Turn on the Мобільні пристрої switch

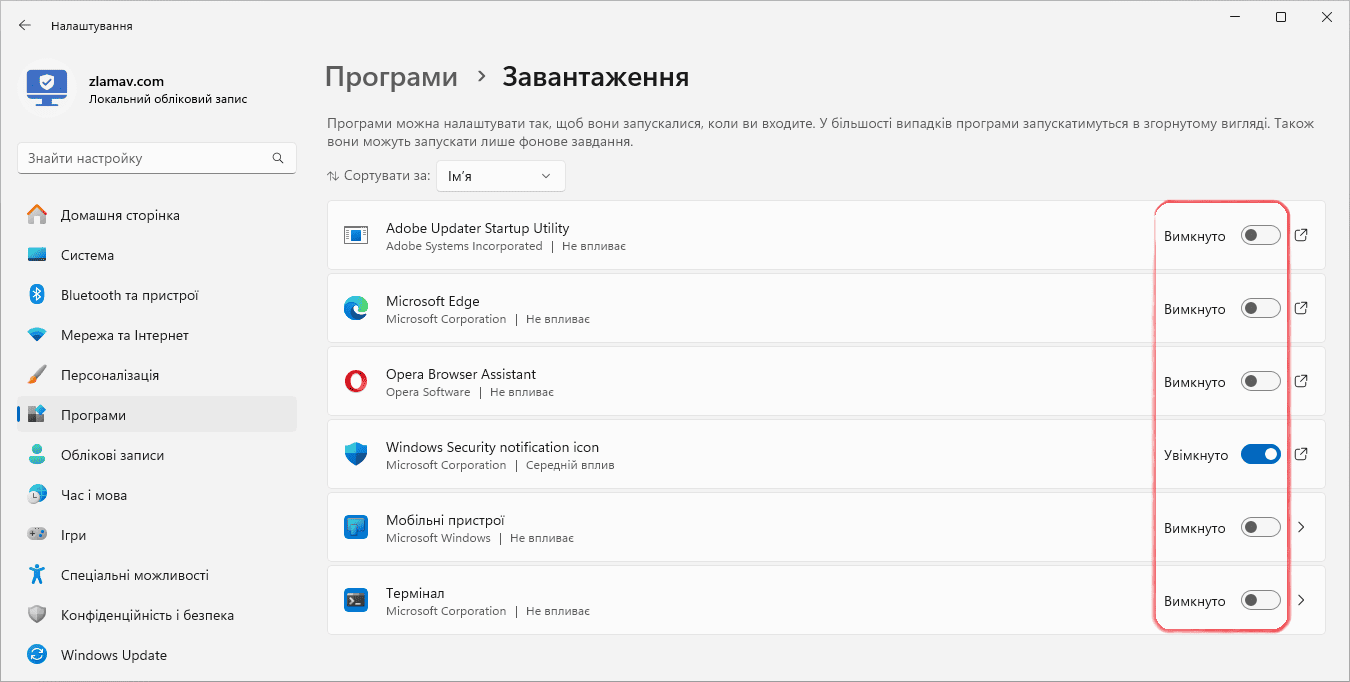point(1261,528)
